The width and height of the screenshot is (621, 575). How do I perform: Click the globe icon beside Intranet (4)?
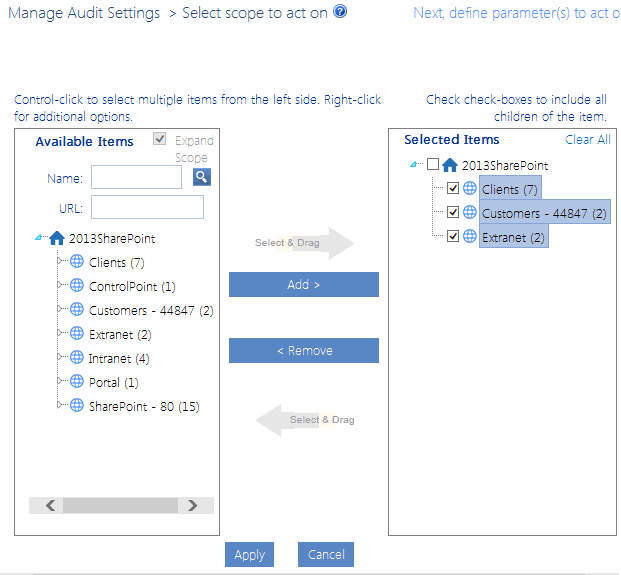coord(77,358)
